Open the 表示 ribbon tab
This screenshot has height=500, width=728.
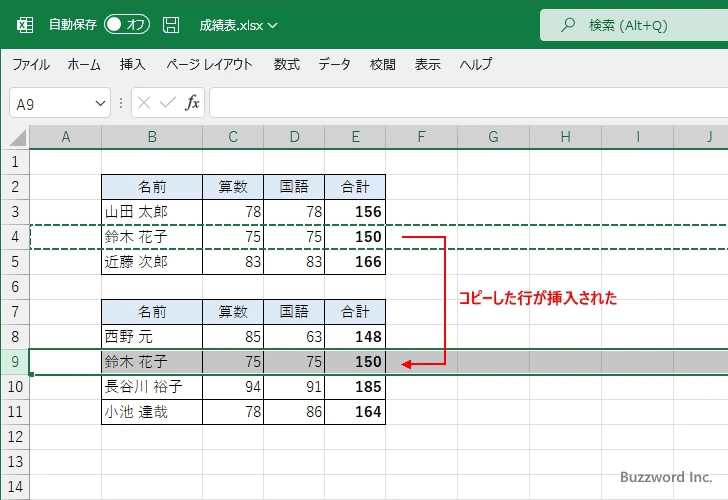point(428,64)
